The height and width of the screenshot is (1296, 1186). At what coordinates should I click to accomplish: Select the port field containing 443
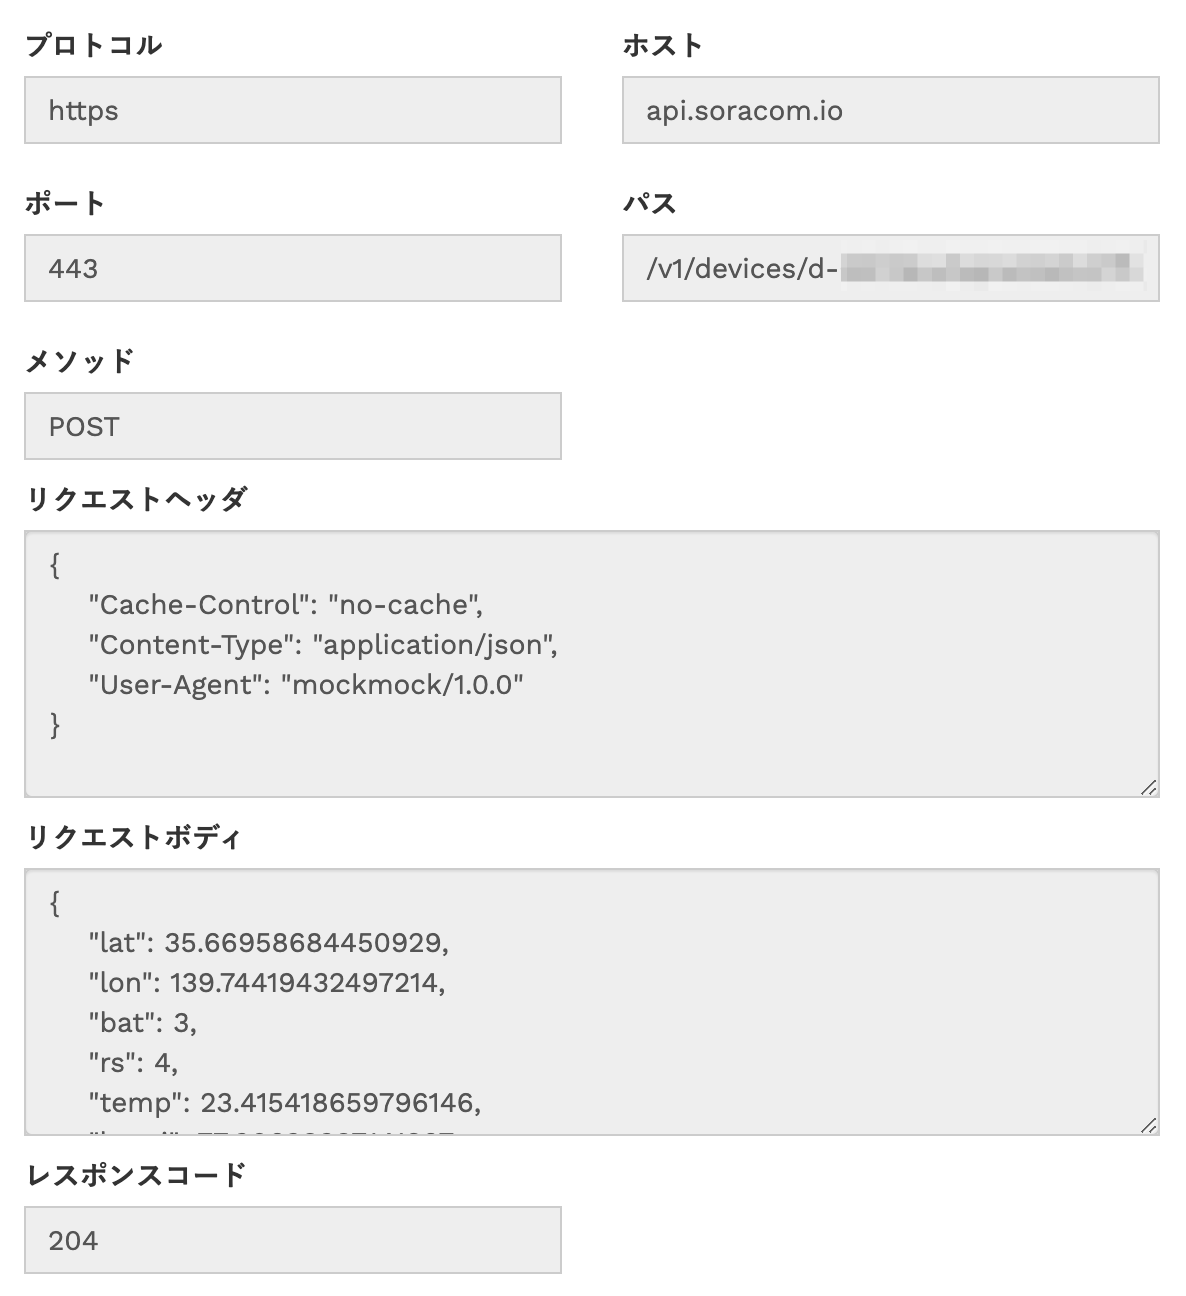pos(292,268)
